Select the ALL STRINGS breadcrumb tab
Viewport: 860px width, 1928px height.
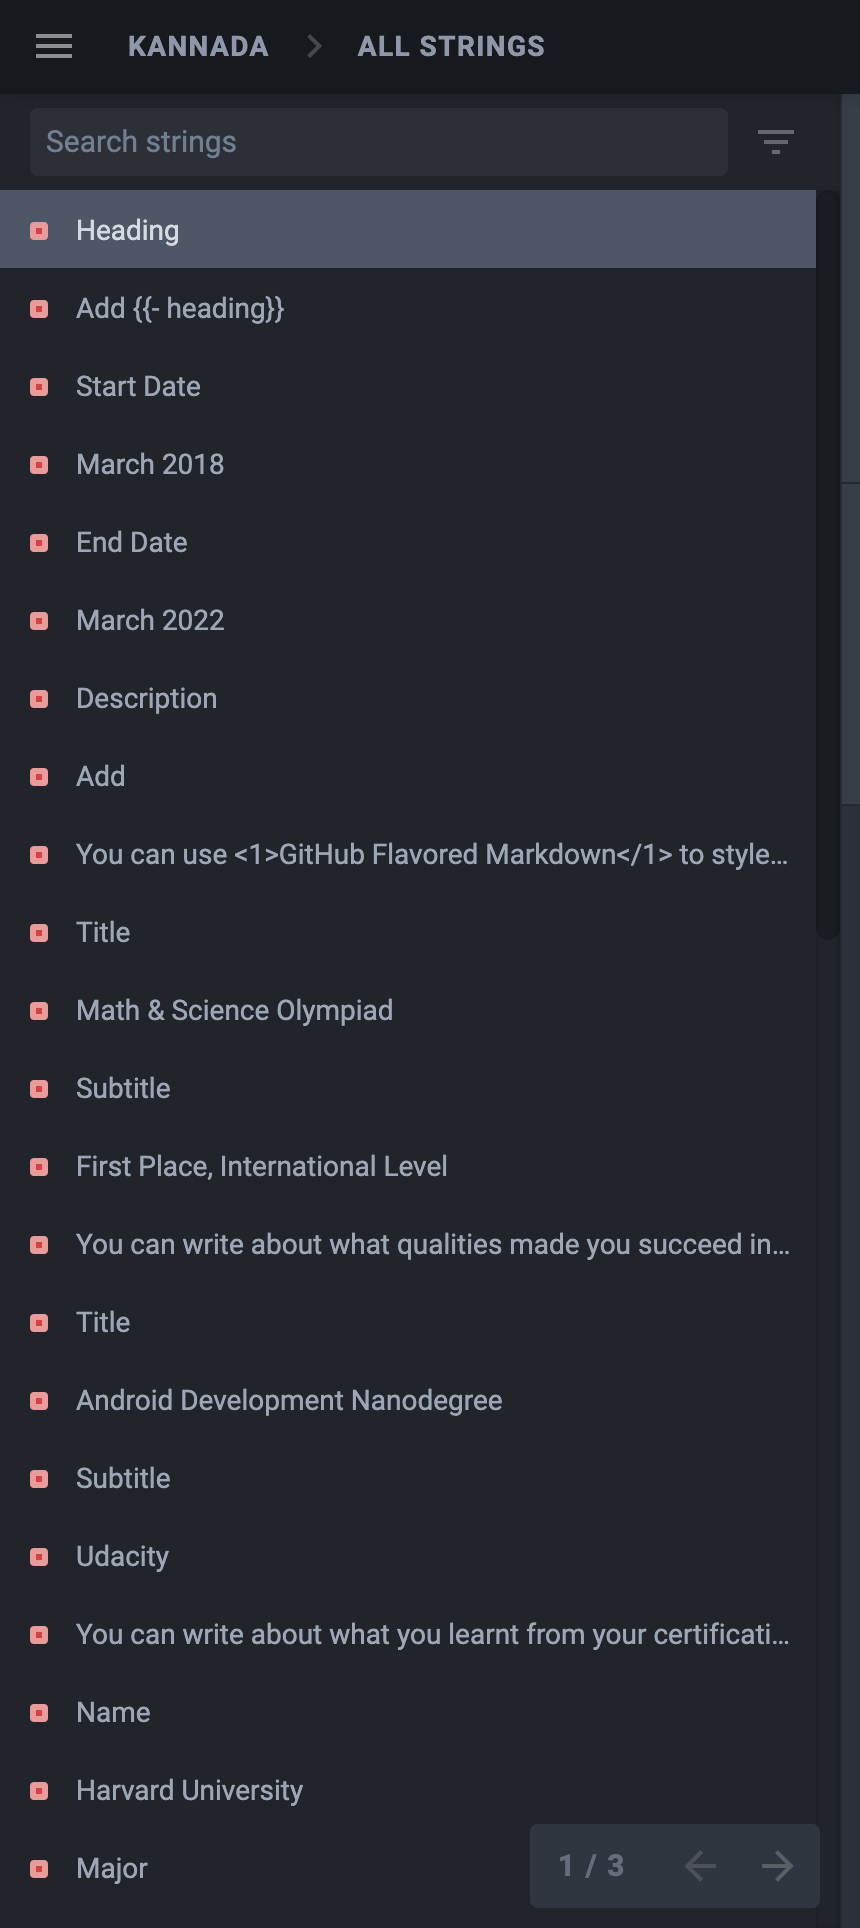pos(450,46)
